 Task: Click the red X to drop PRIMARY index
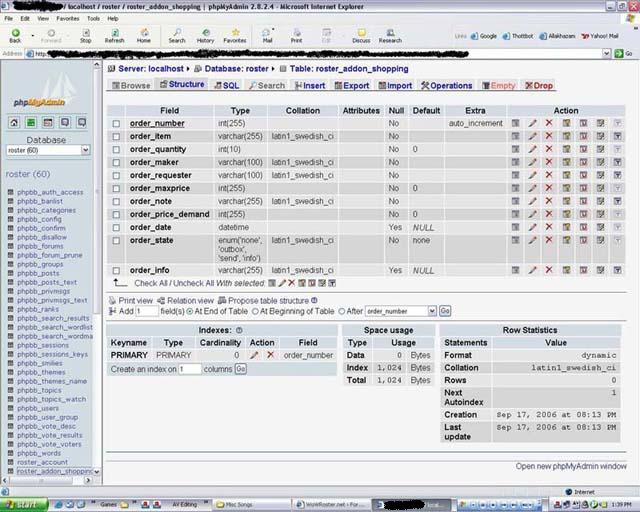(x=270, y=355)
